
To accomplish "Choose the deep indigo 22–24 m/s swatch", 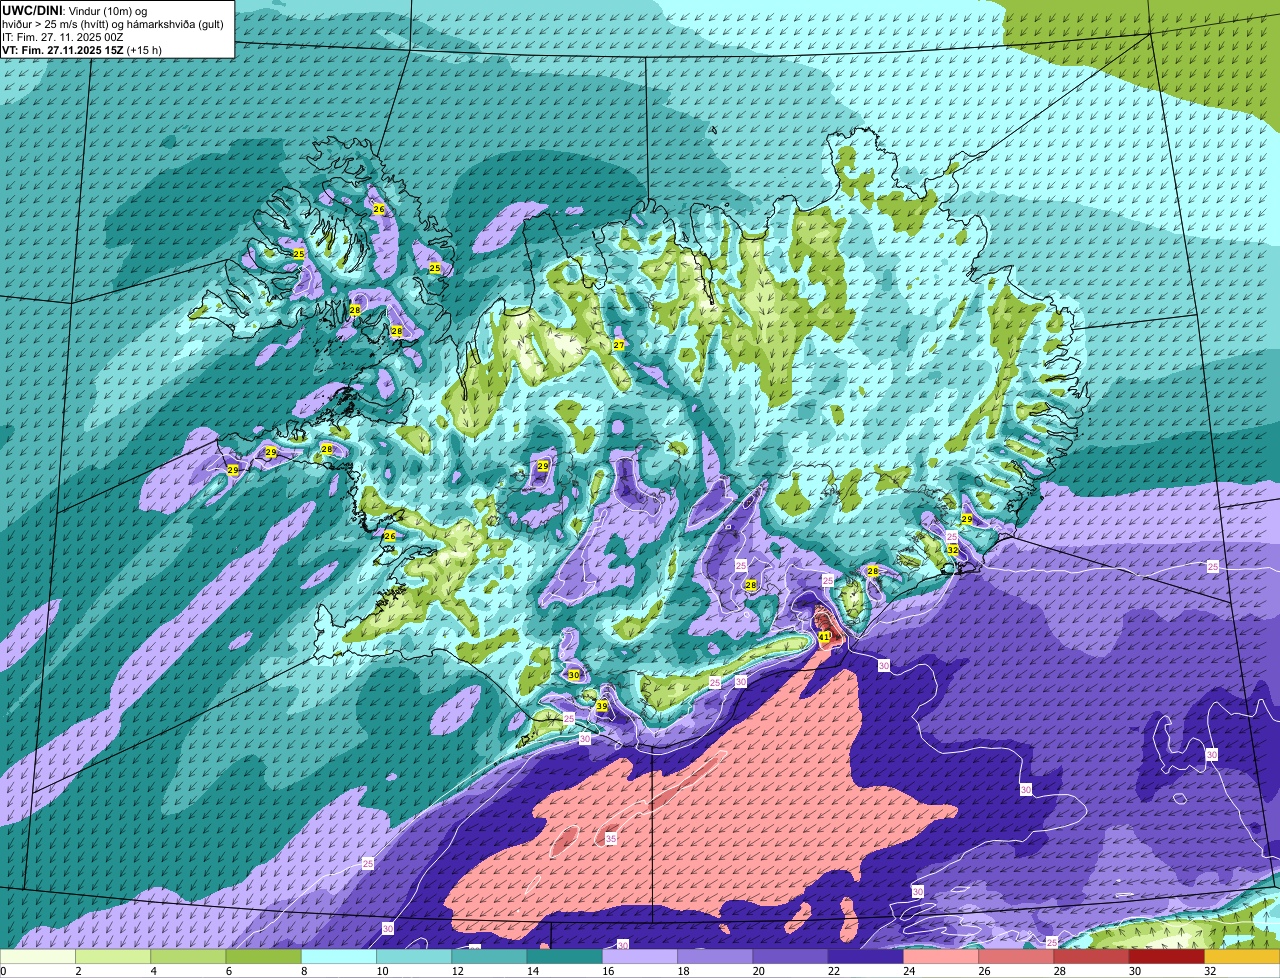I will pos(866,957).
